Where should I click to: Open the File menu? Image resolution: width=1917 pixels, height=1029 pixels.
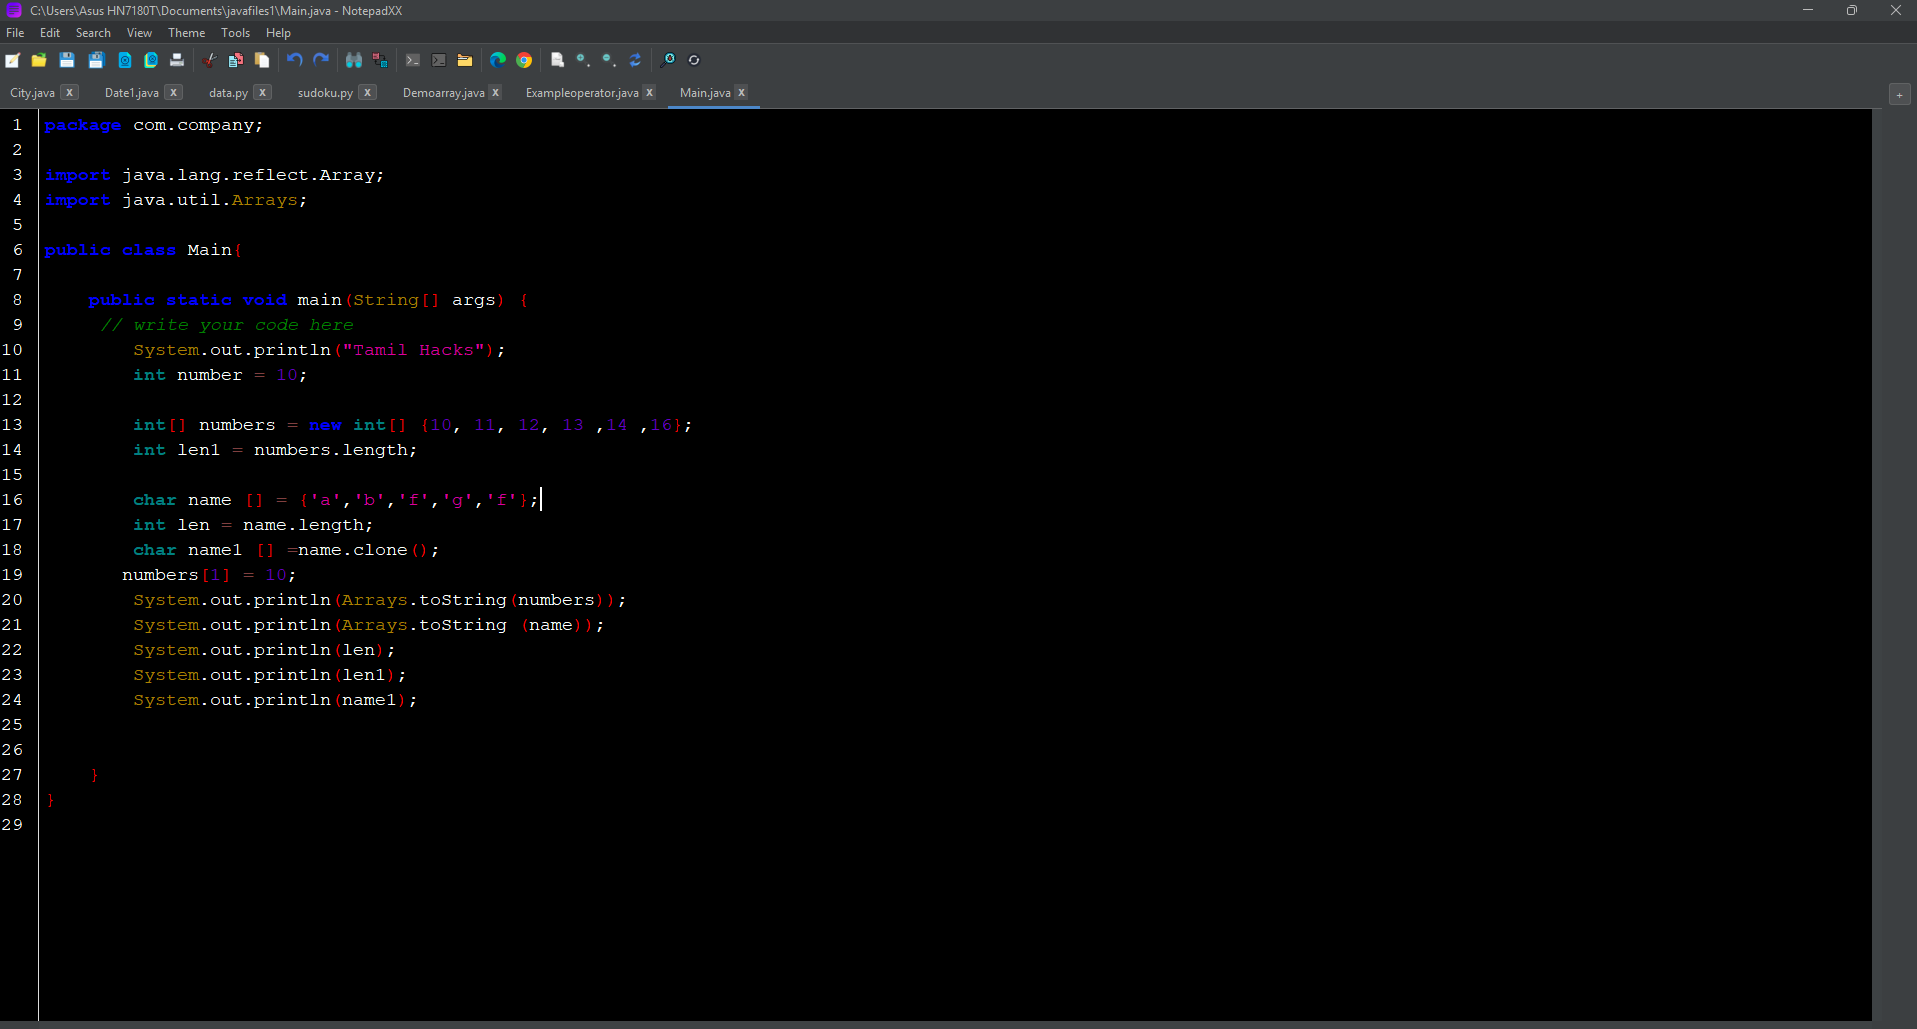(15, 33)
